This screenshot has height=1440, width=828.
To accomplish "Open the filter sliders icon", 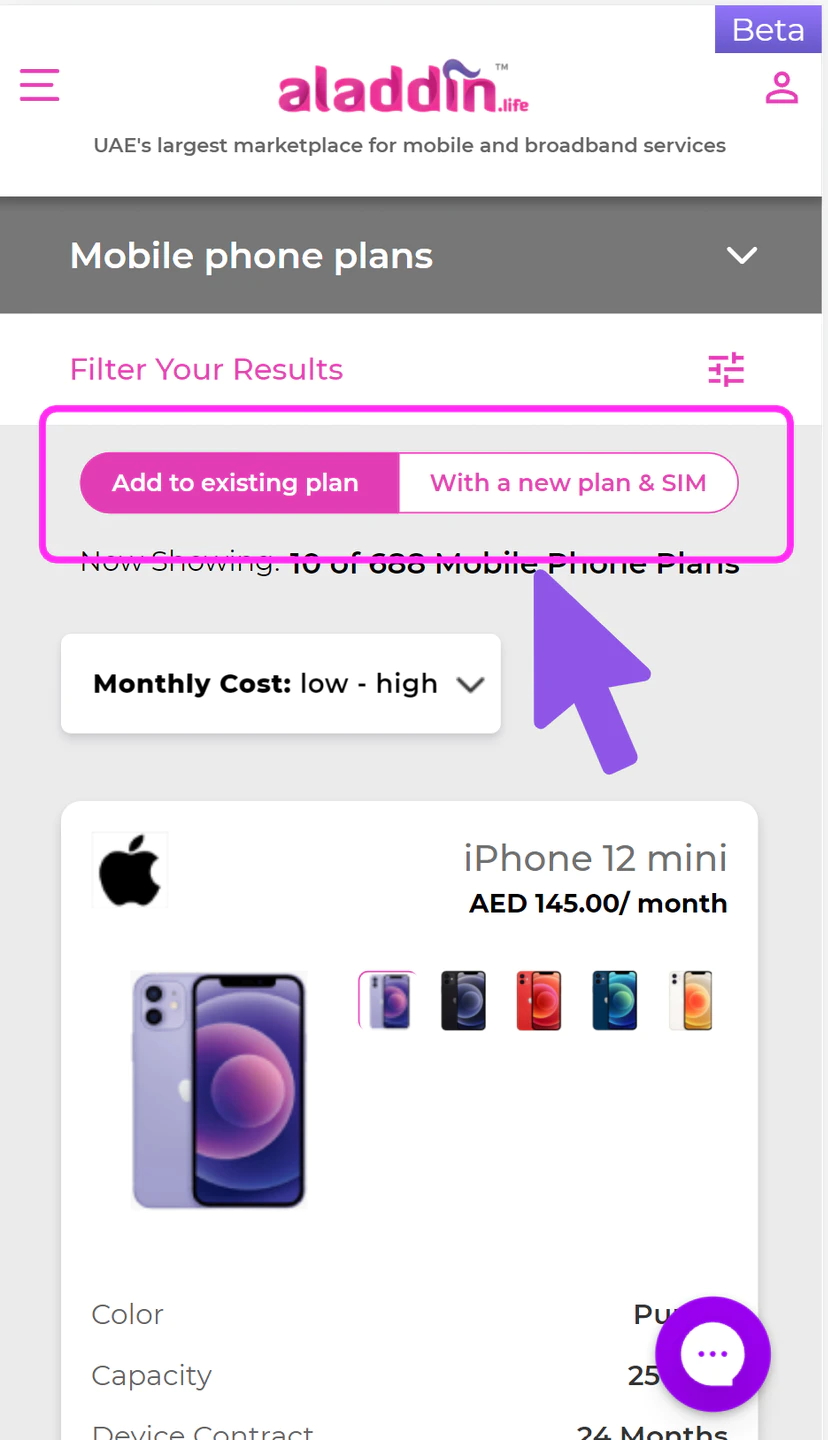I will [x=726, y=369].
